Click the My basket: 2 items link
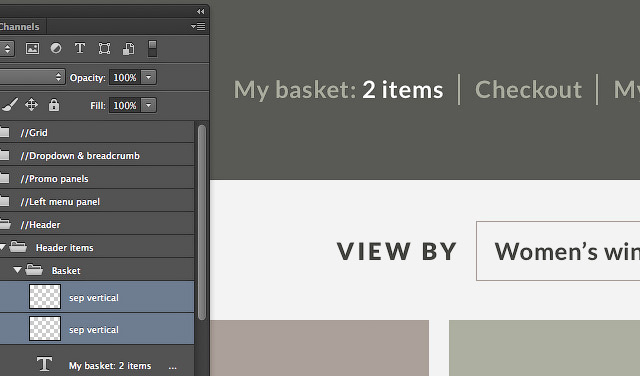Screen dimensions: 640x376 click(338, 90)
